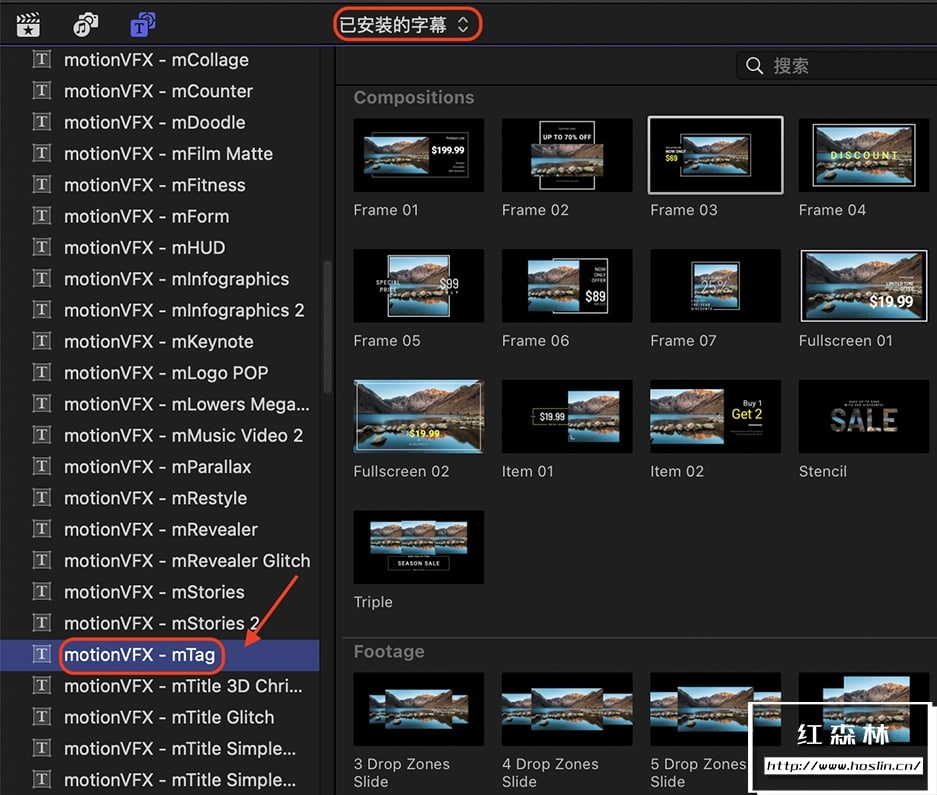Select motionVFX - mForm category
Screen dimensions: 937x795
point(160,216)
